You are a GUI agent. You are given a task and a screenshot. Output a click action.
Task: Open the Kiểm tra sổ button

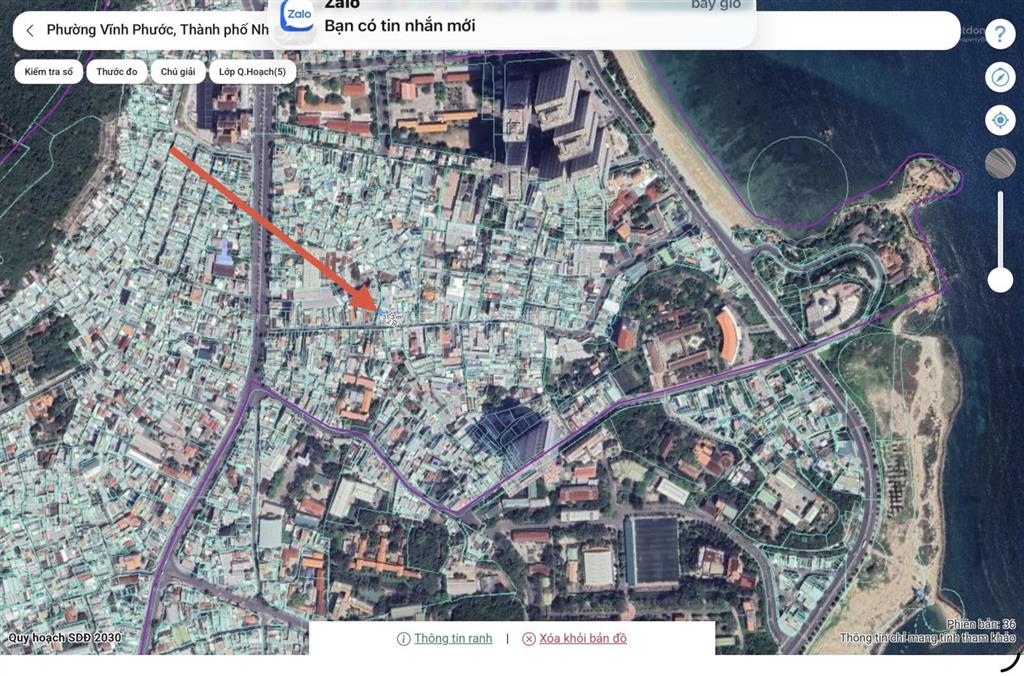click(x=48, y=72)
